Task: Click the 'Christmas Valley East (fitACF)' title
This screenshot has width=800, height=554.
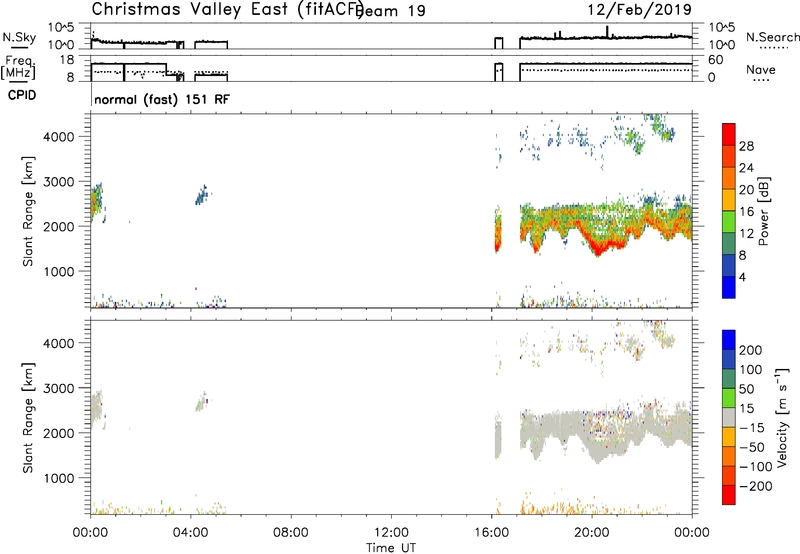Action: 228,10
